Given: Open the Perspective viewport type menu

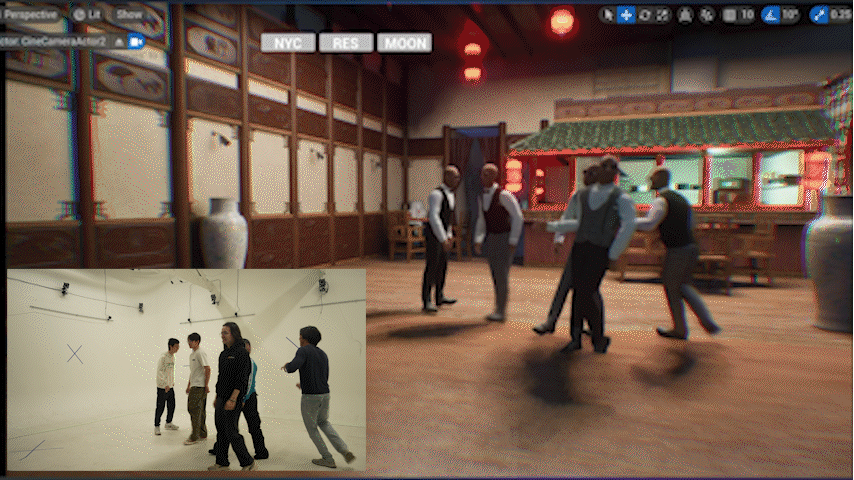Looking at the screenshot, I should point(30,15).
